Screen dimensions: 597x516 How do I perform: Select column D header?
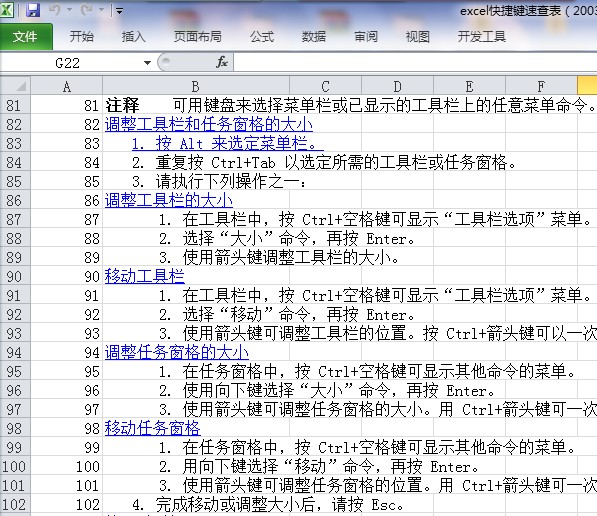pos(397,86)
